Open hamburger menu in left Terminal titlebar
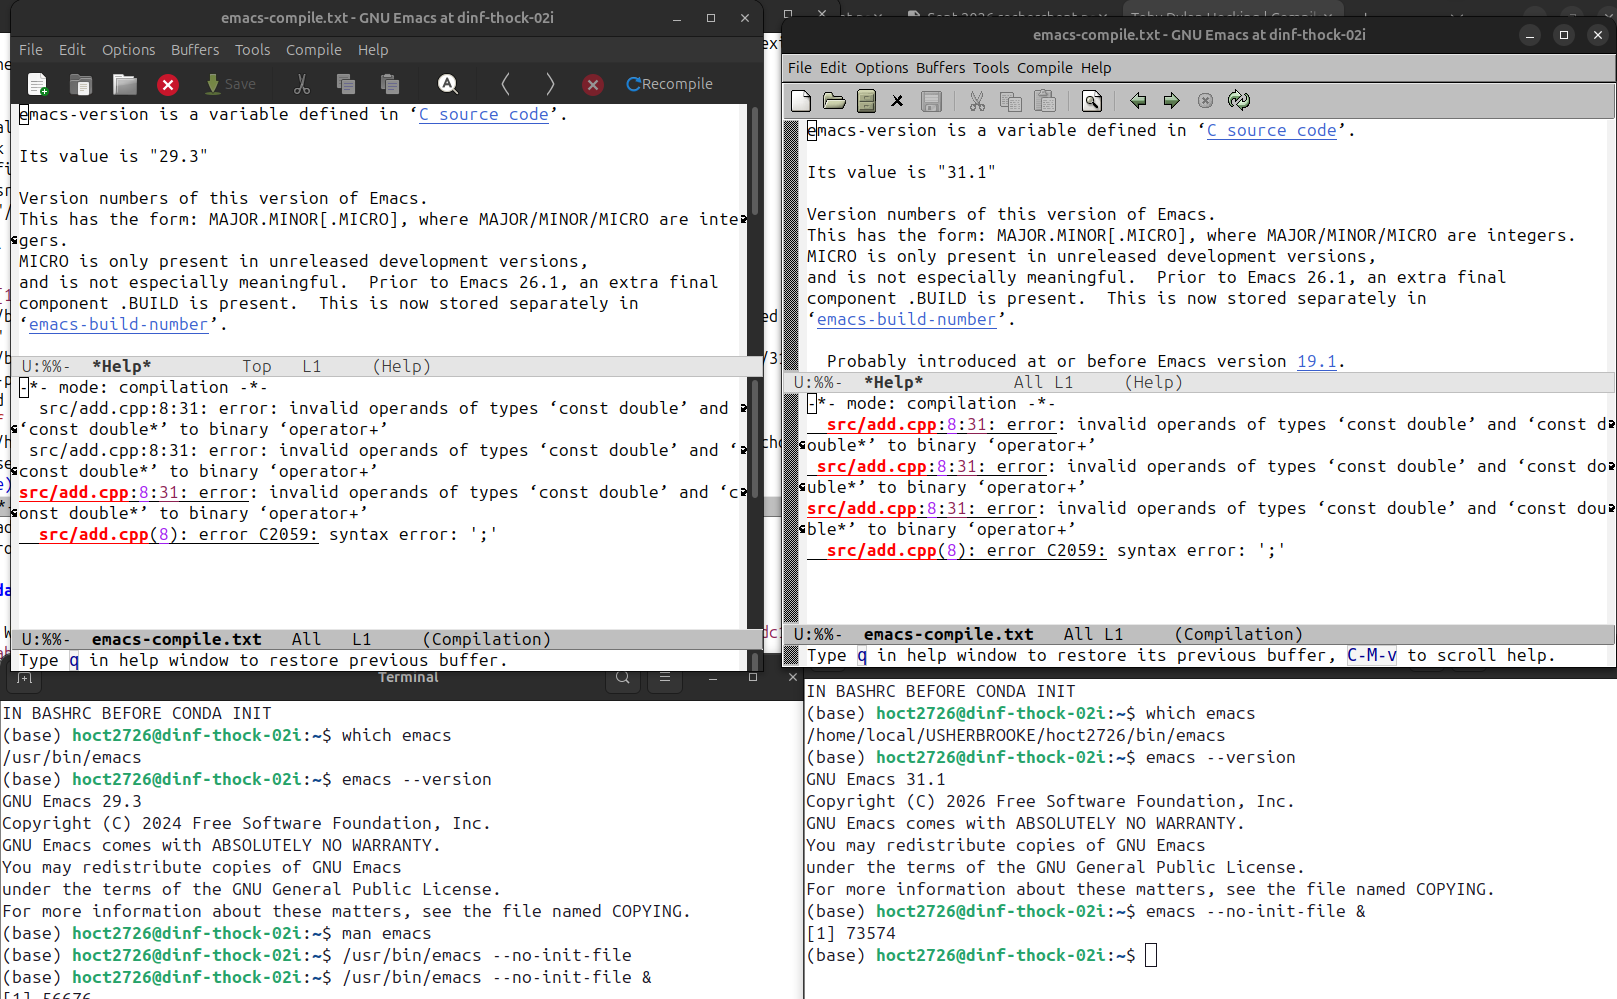Viewport: 1617px width, 999px height. (x=665, y=678)
